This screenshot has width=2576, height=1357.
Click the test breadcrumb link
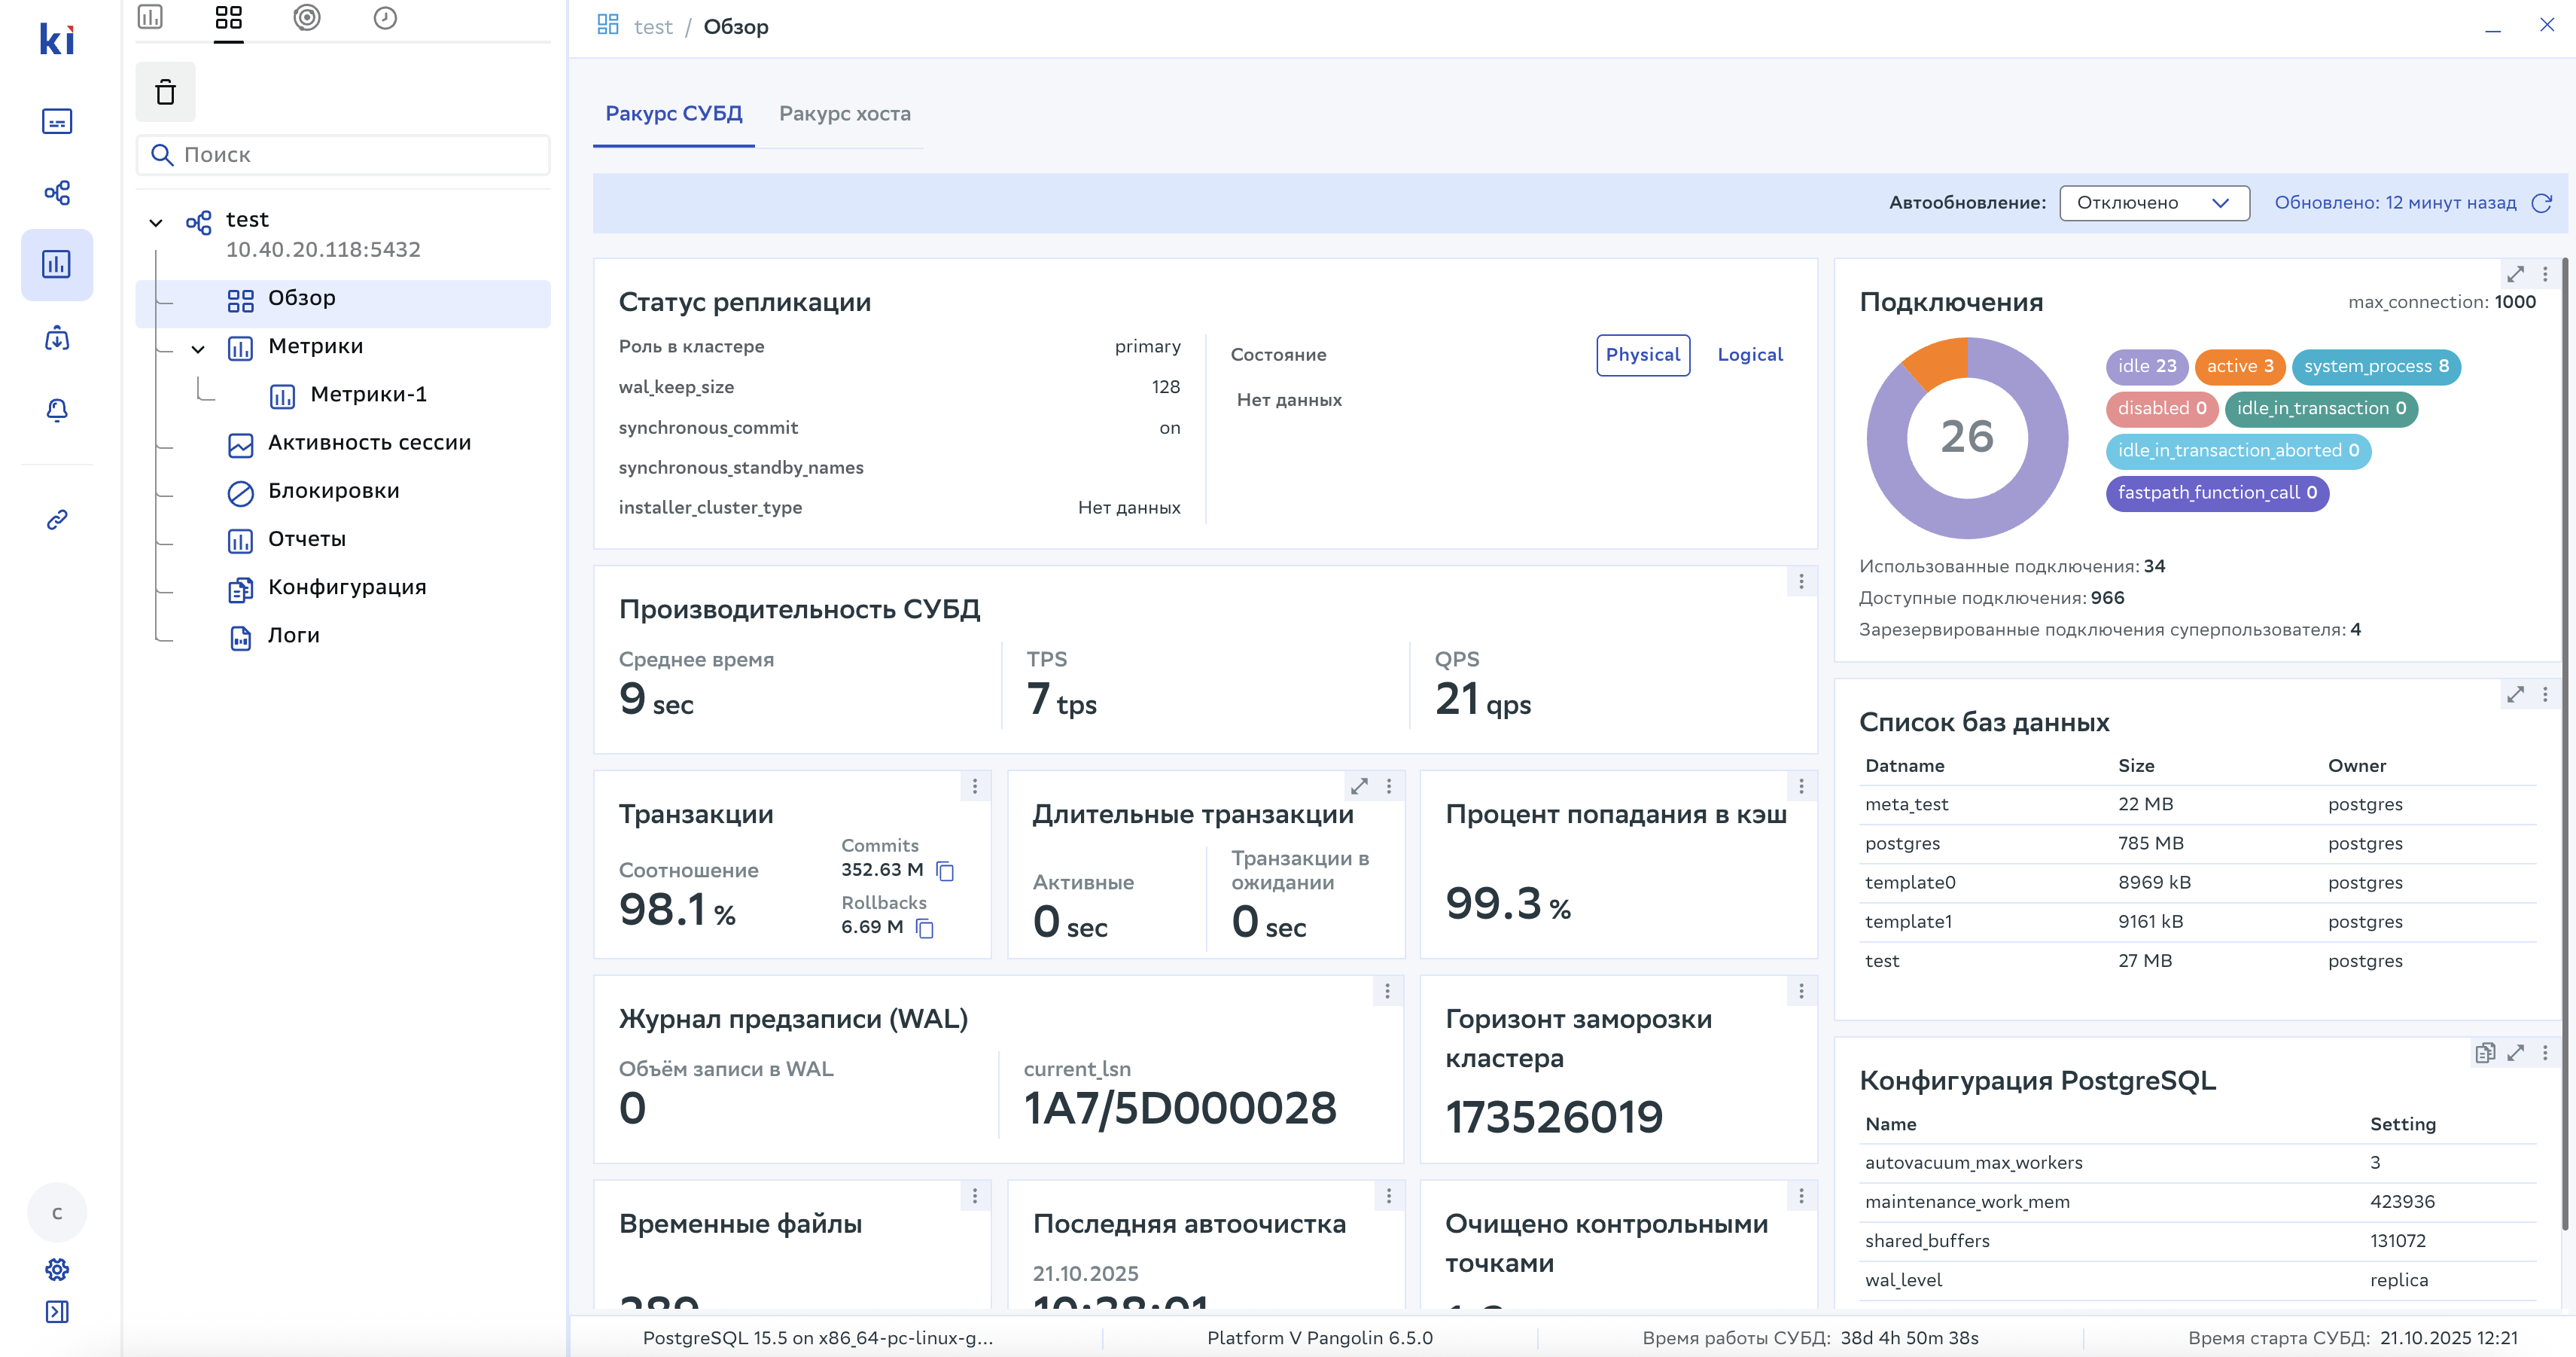tap(653, 27)
